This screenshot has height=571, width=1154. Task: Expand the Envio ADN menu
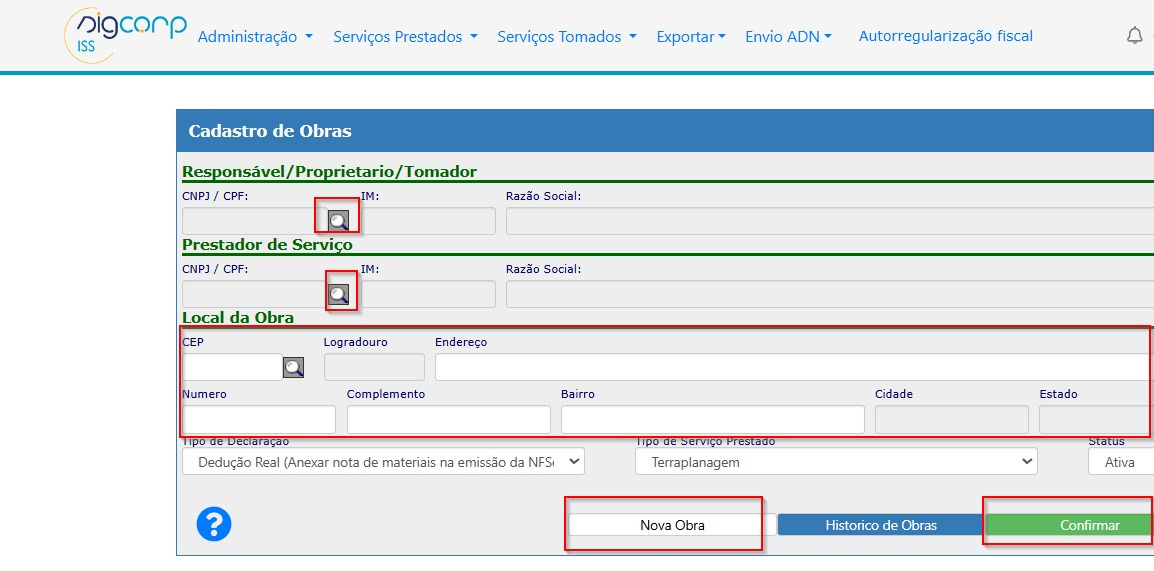click(x=788, y=37)
